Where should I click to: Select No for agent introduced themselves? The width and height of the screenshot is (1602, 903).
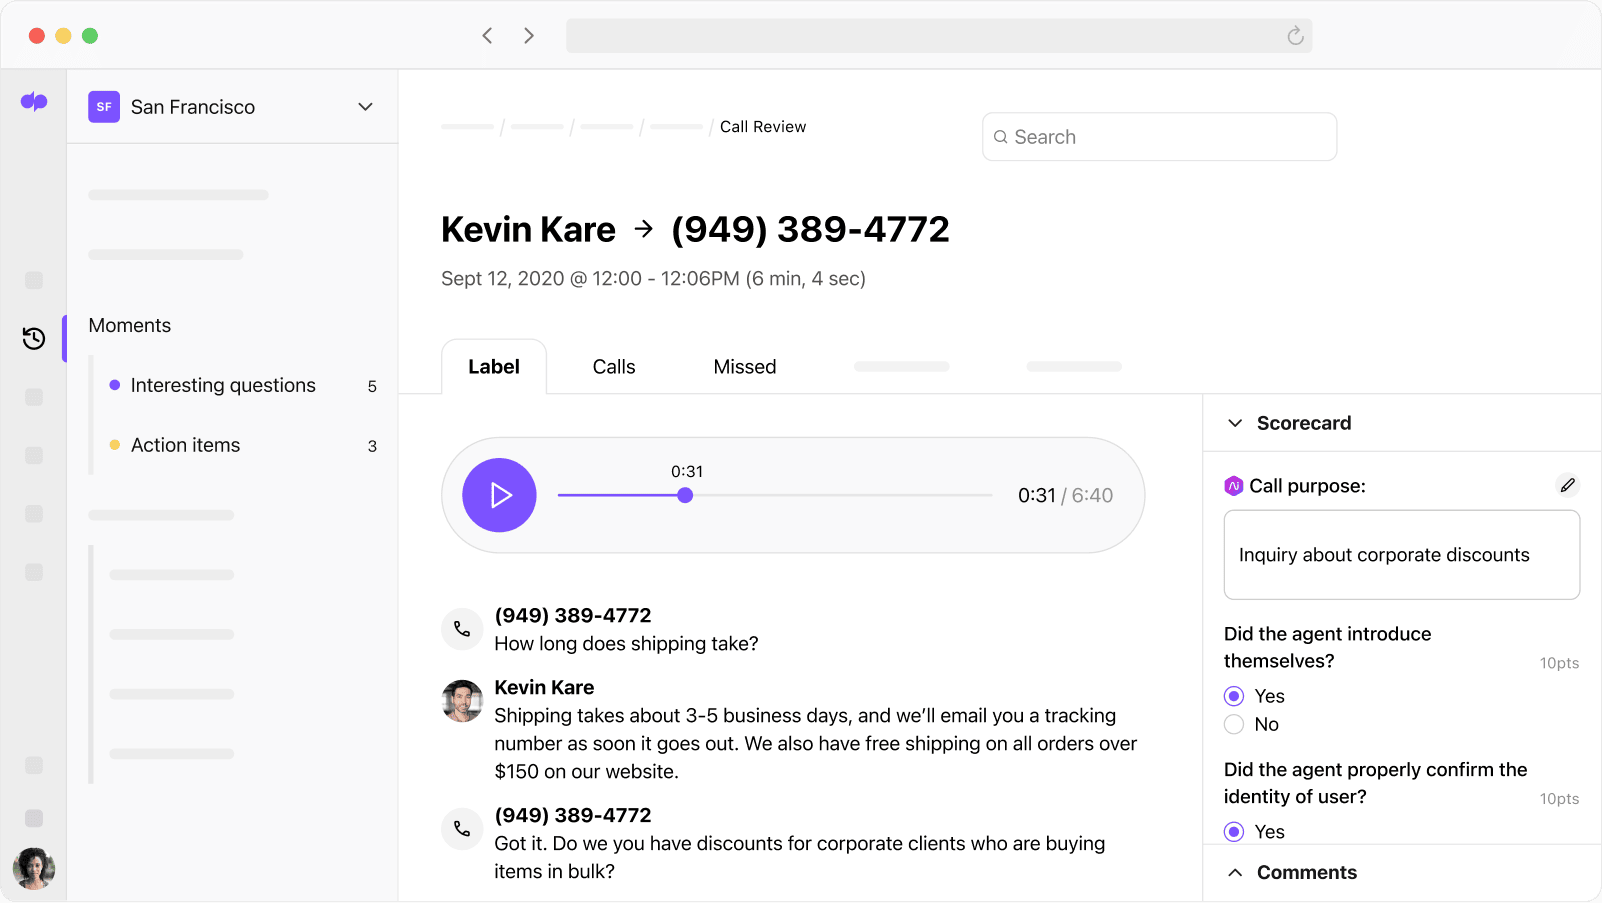coord(1234,724)
